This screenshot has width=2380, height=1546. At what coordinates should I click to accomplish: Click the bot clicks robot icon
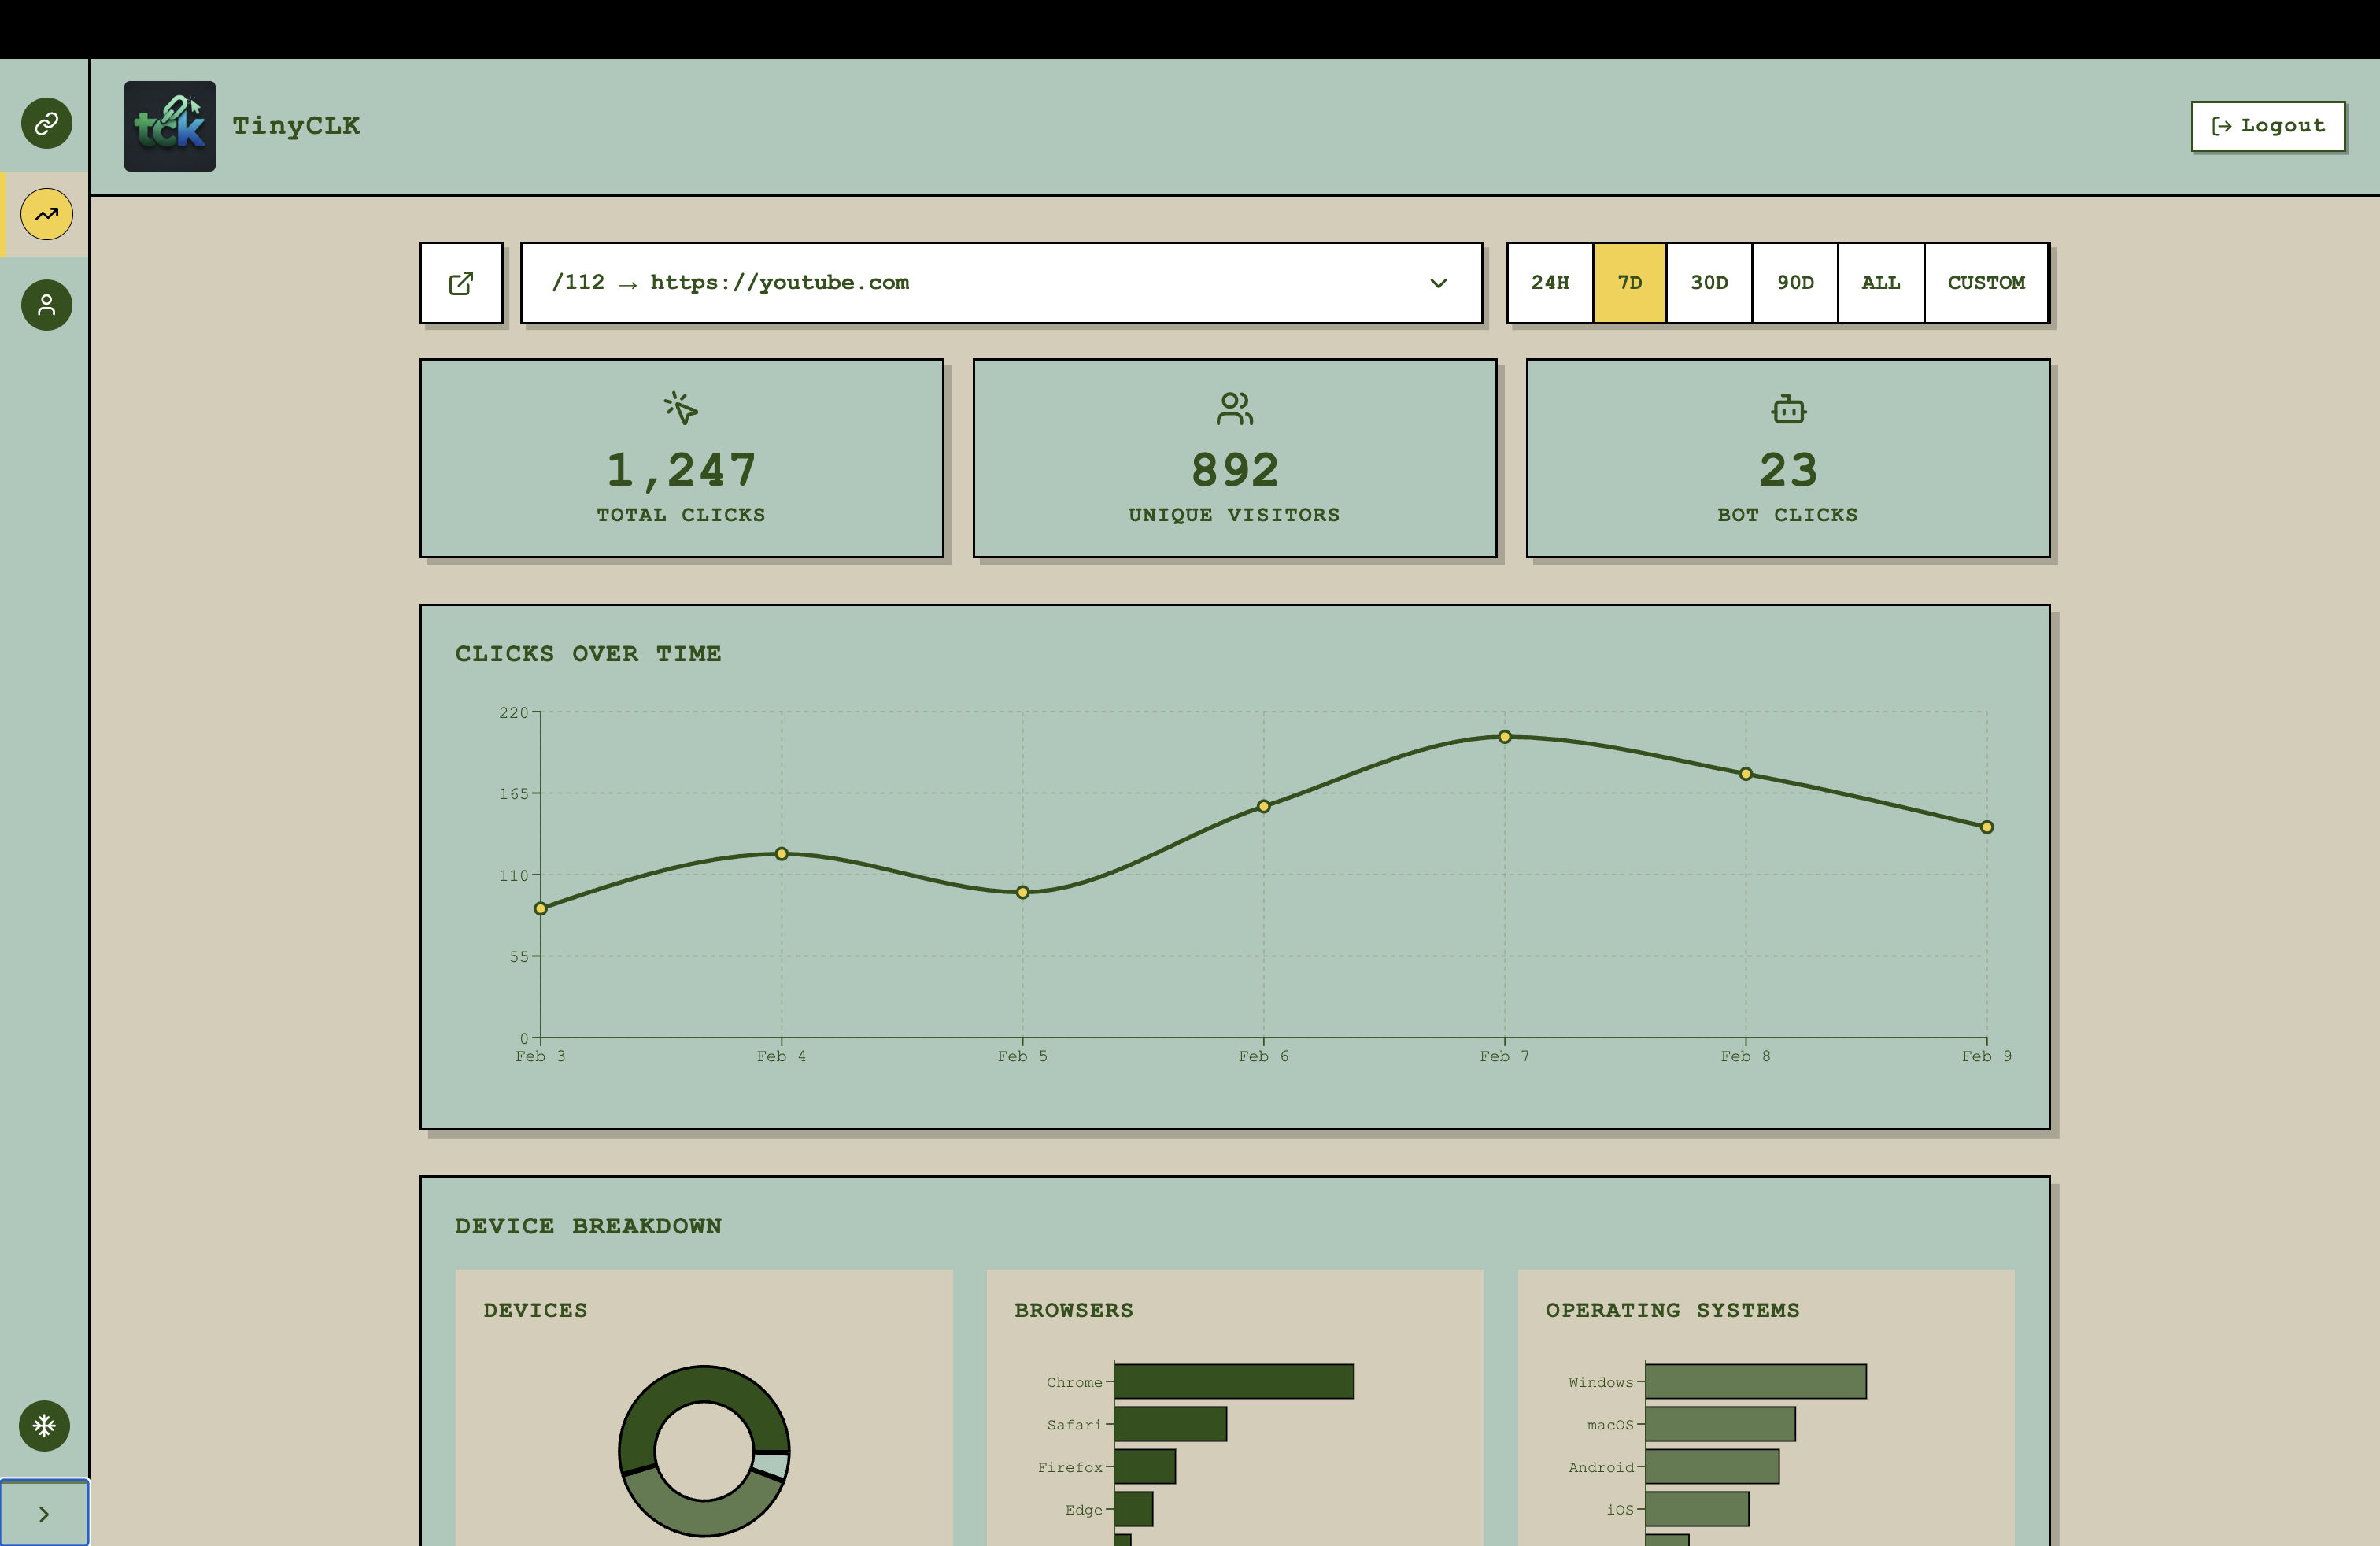[1787, 408]
